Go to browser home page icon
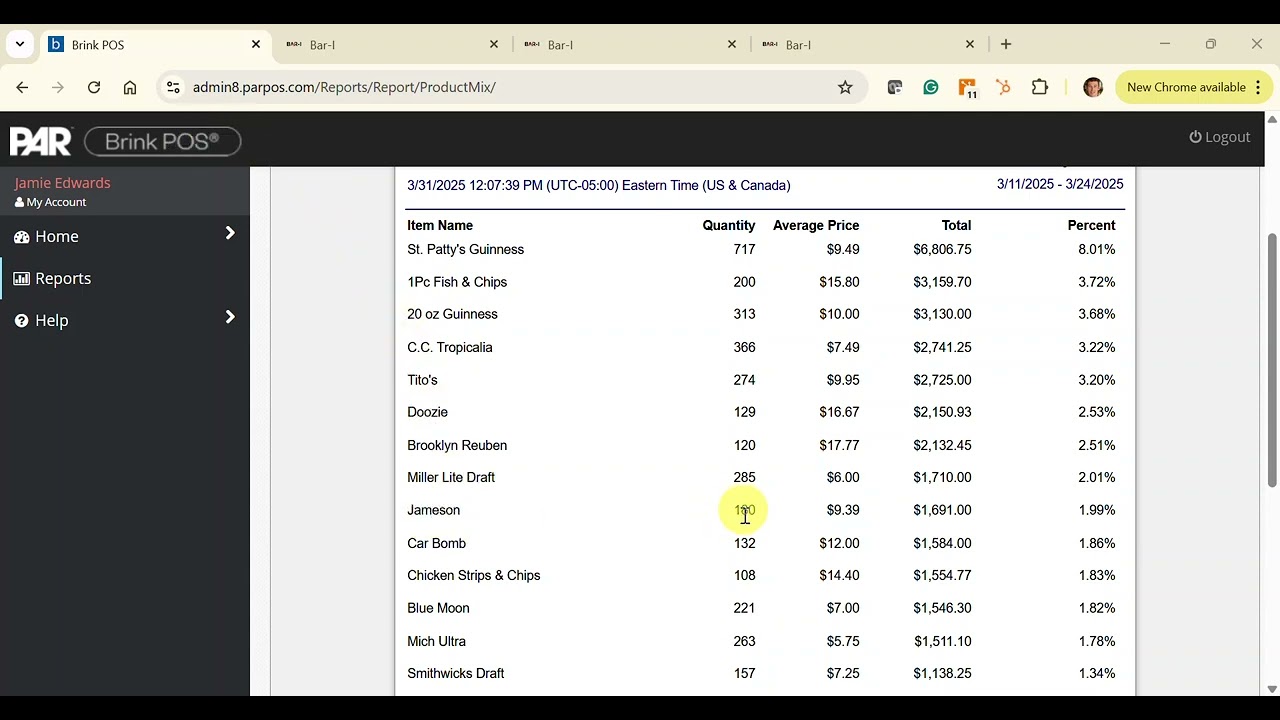This screenshot has width=1280, height=720. (130, 88)
